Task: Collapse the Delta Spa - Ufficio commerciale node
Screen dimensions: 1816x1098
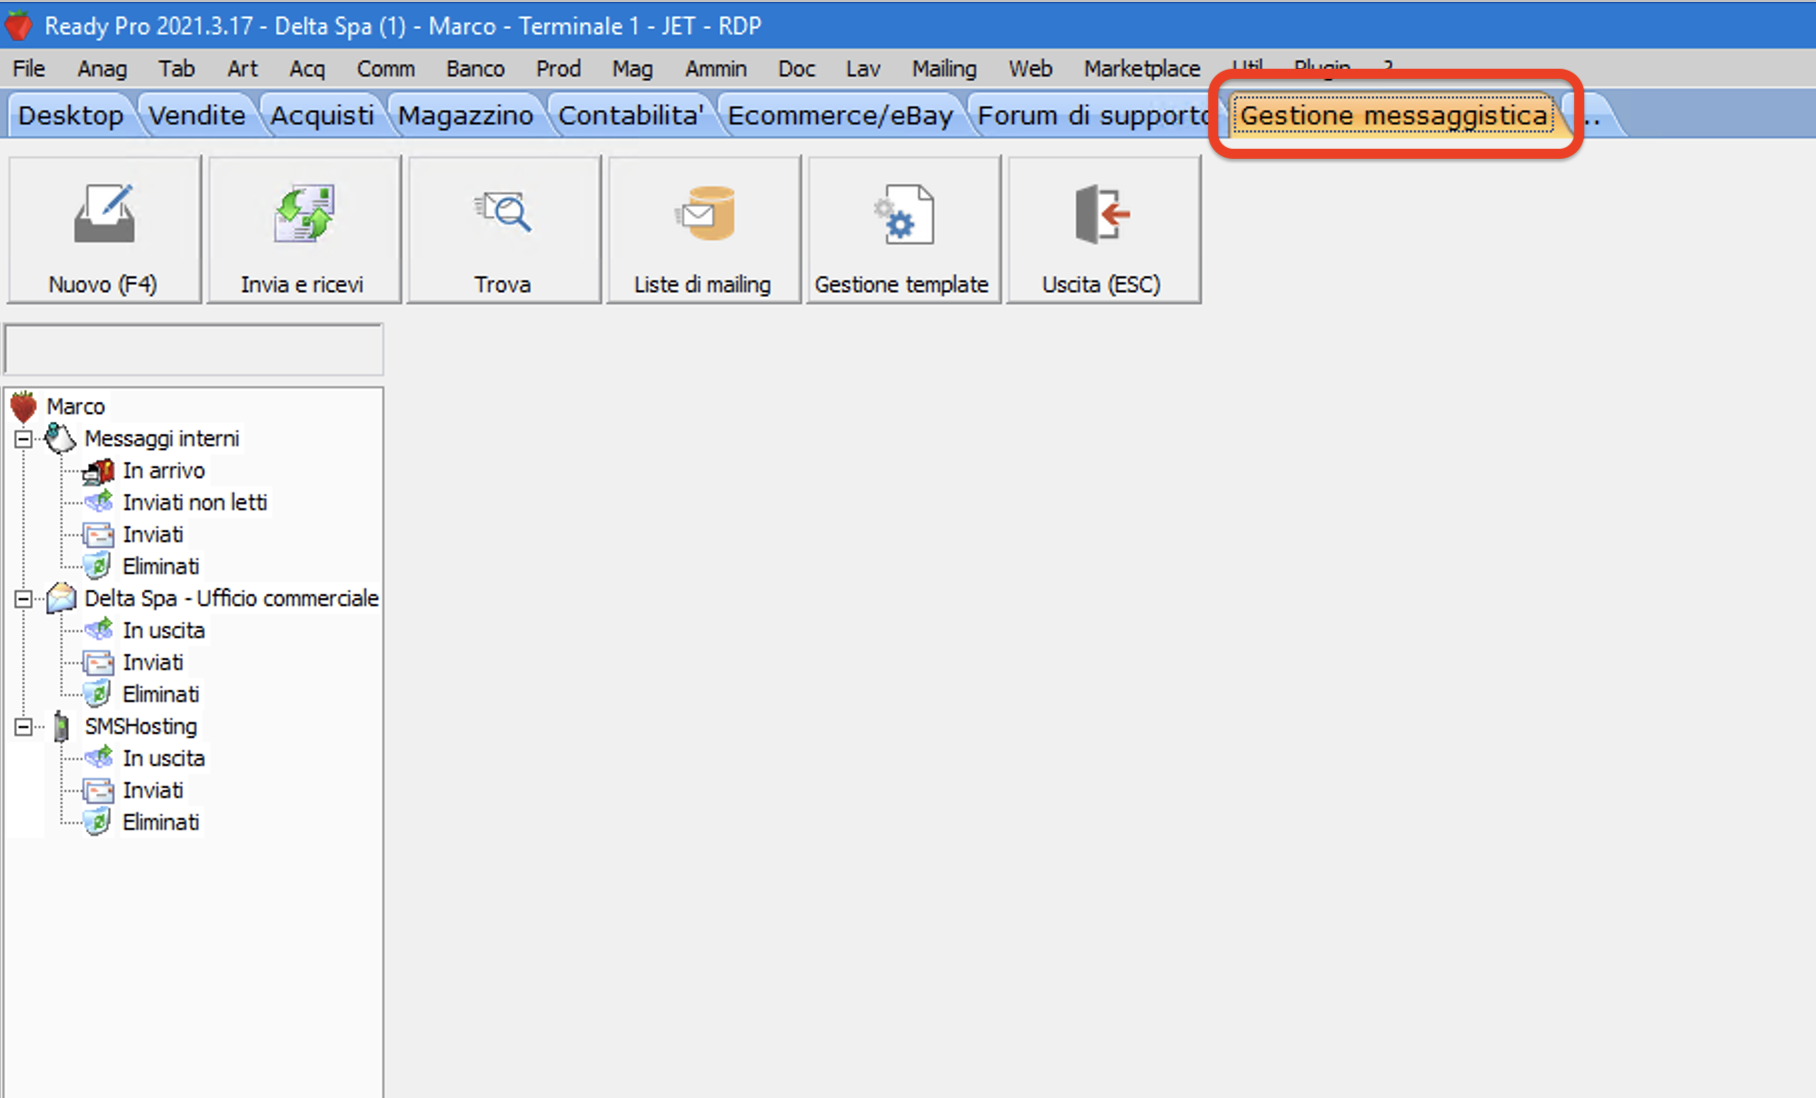Action: pos(23,599)
